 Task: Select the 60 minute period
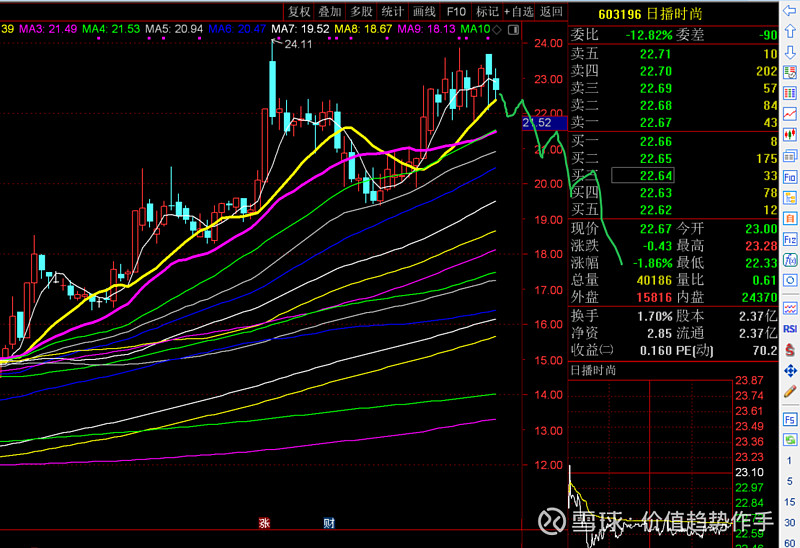789,542
